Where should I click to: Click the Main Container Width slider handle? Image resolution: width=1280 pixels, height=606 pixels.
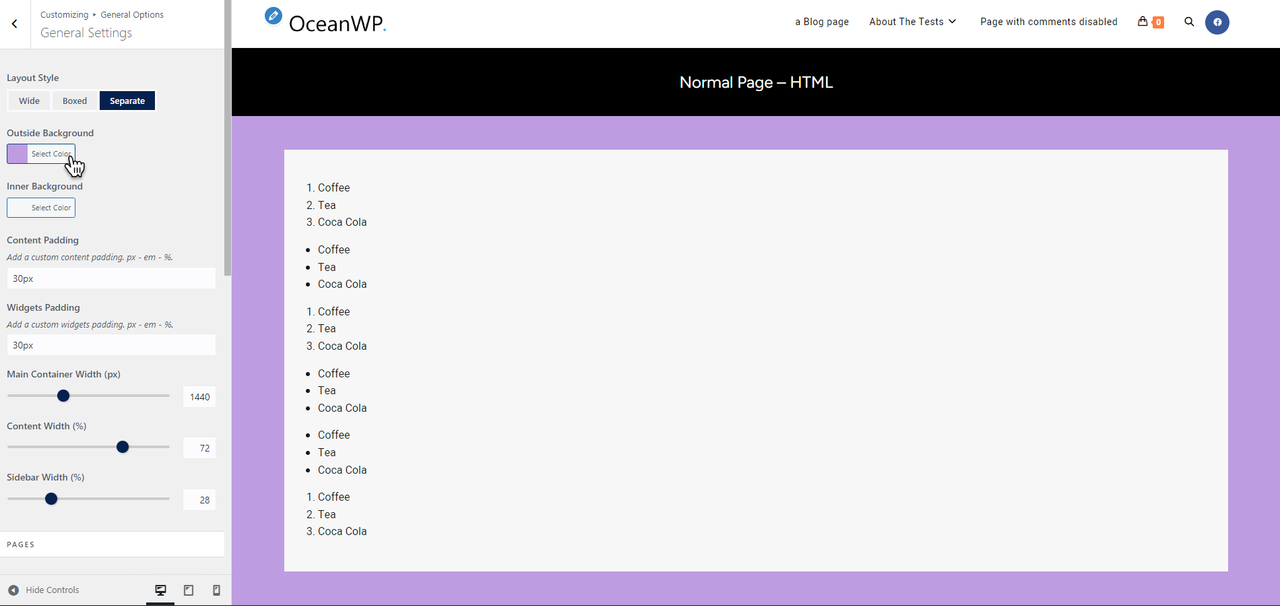(63, 396)
